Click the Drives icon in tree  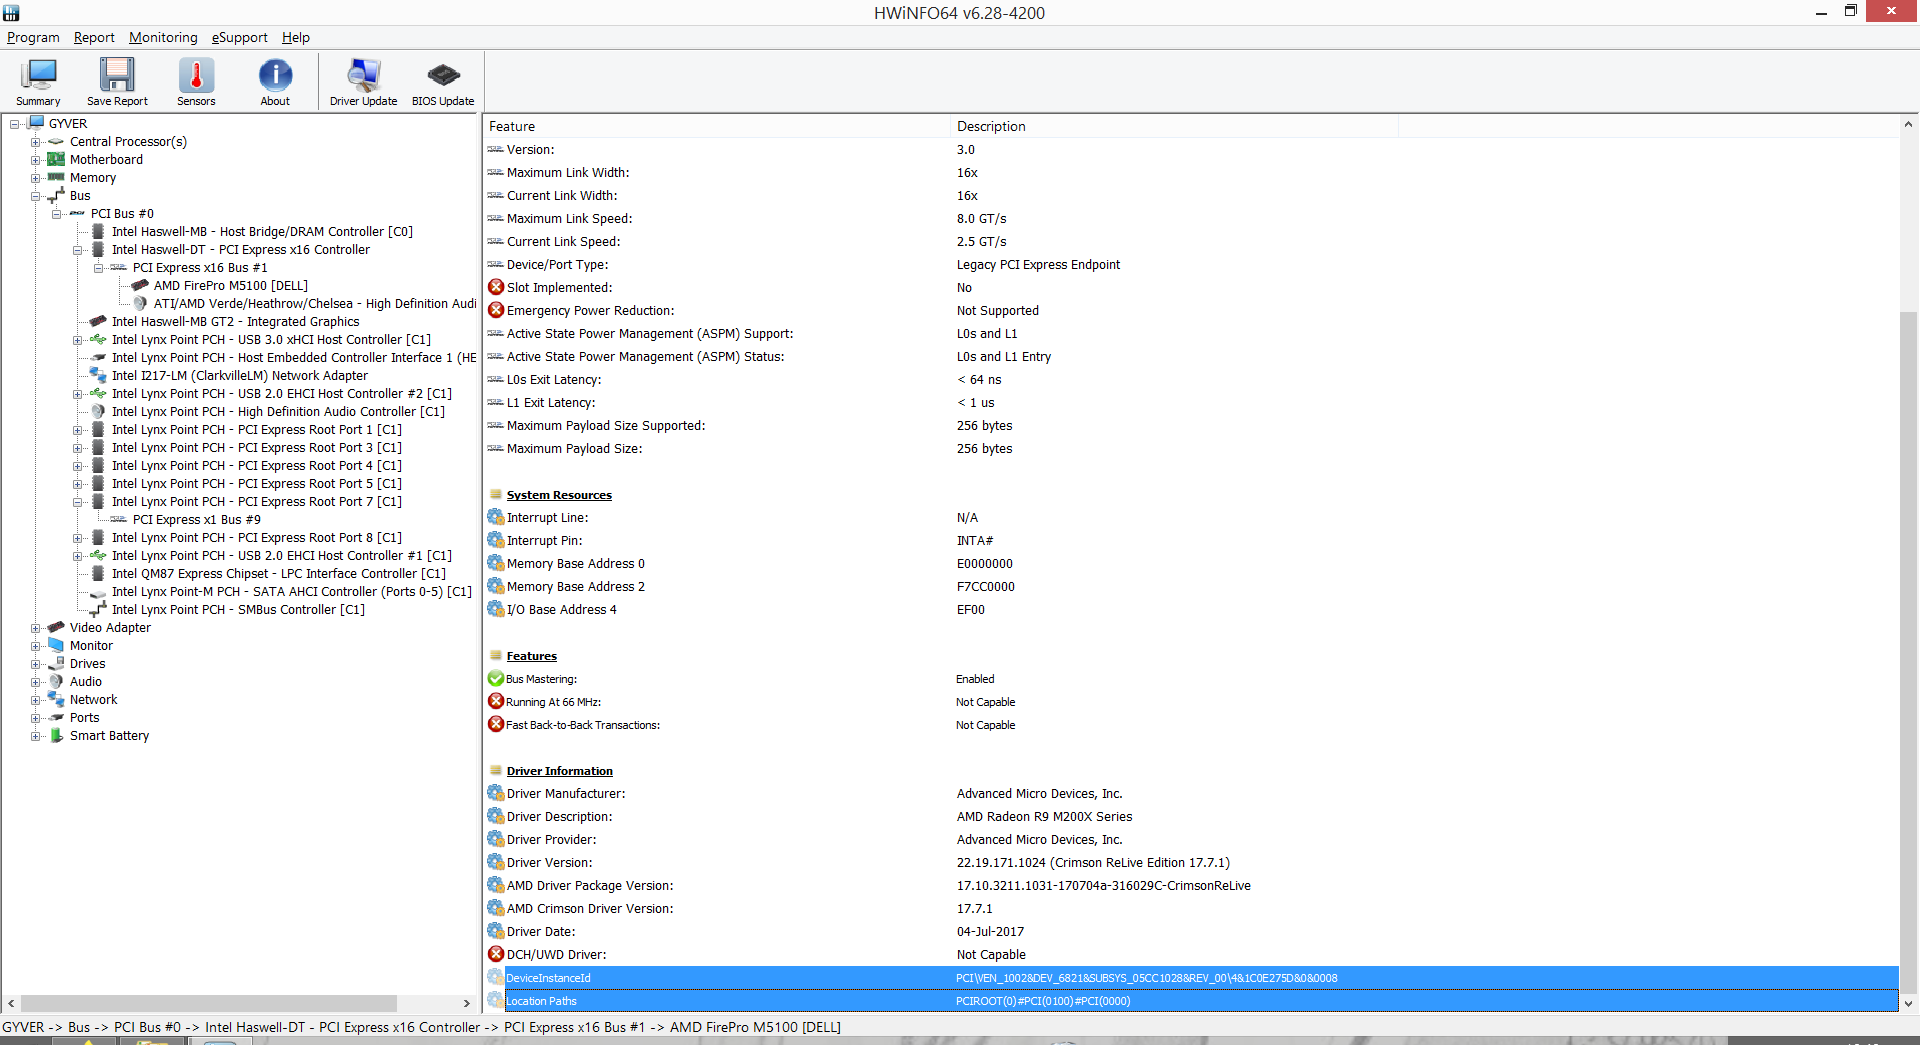(56, 663)
